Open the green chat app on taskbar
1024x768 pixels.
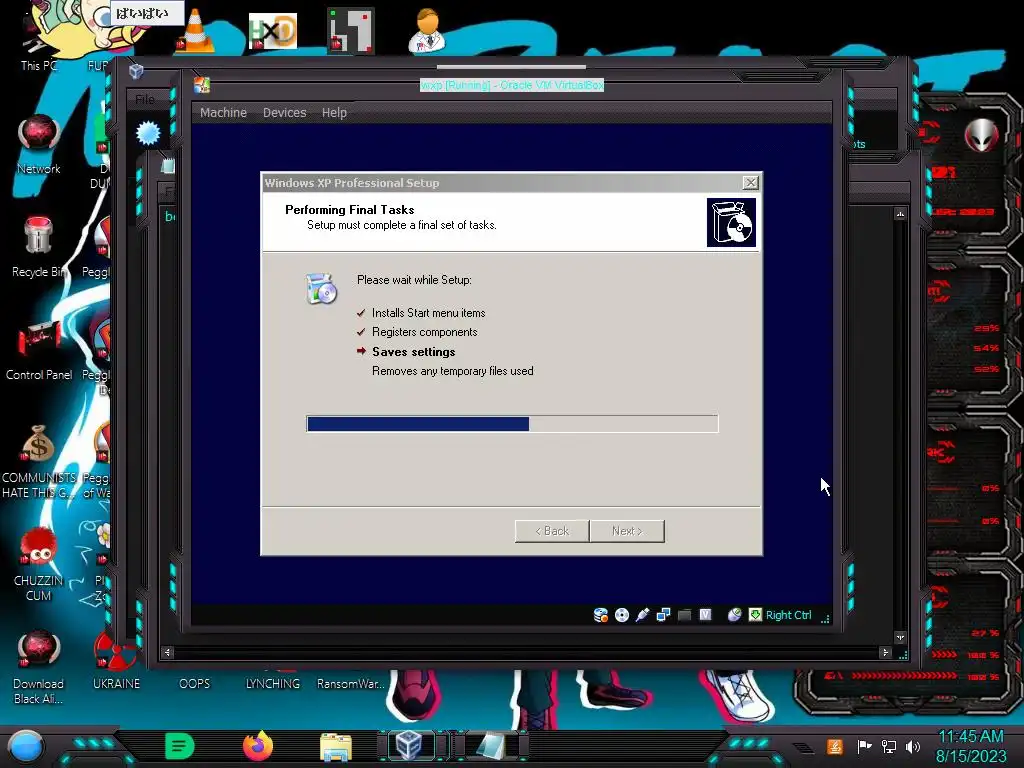(x=180, y=746)
